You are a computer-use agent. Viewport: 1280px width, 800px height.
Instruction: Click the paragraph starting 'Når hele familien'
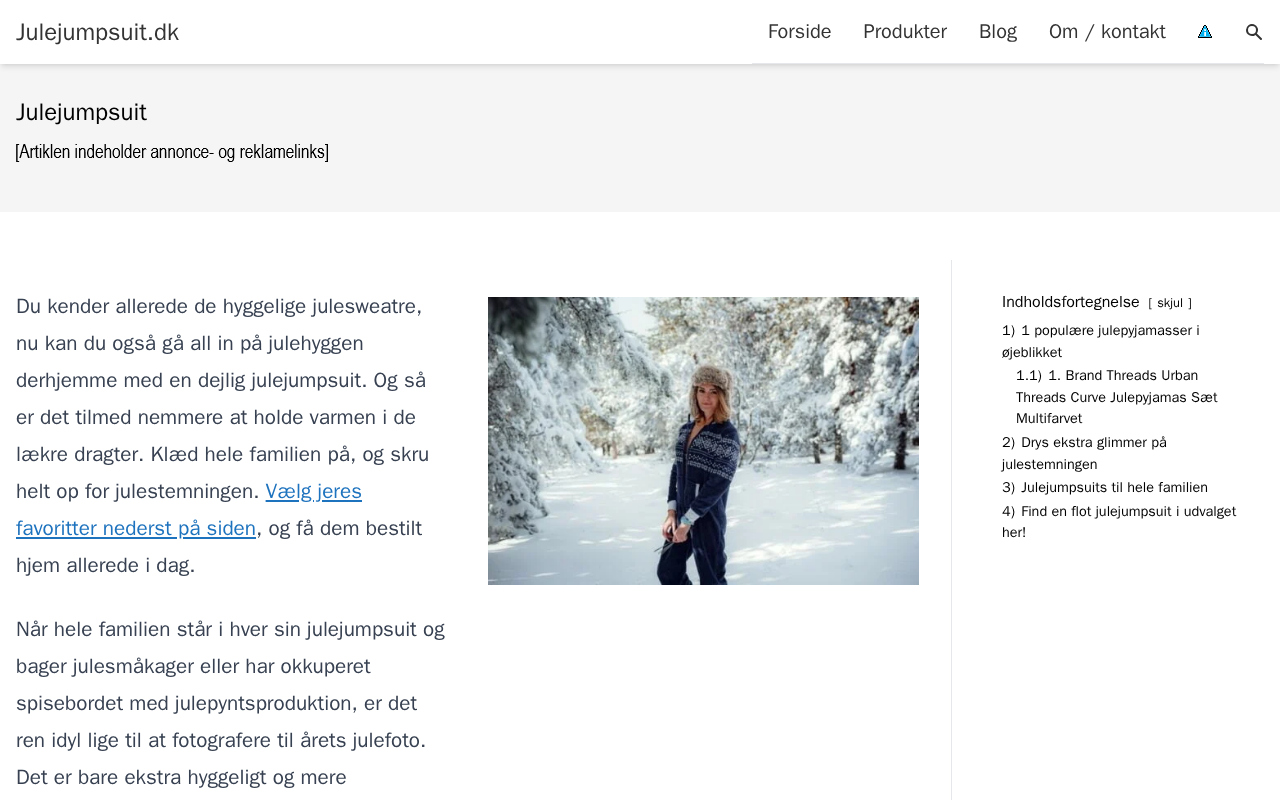tap(230, 703)
